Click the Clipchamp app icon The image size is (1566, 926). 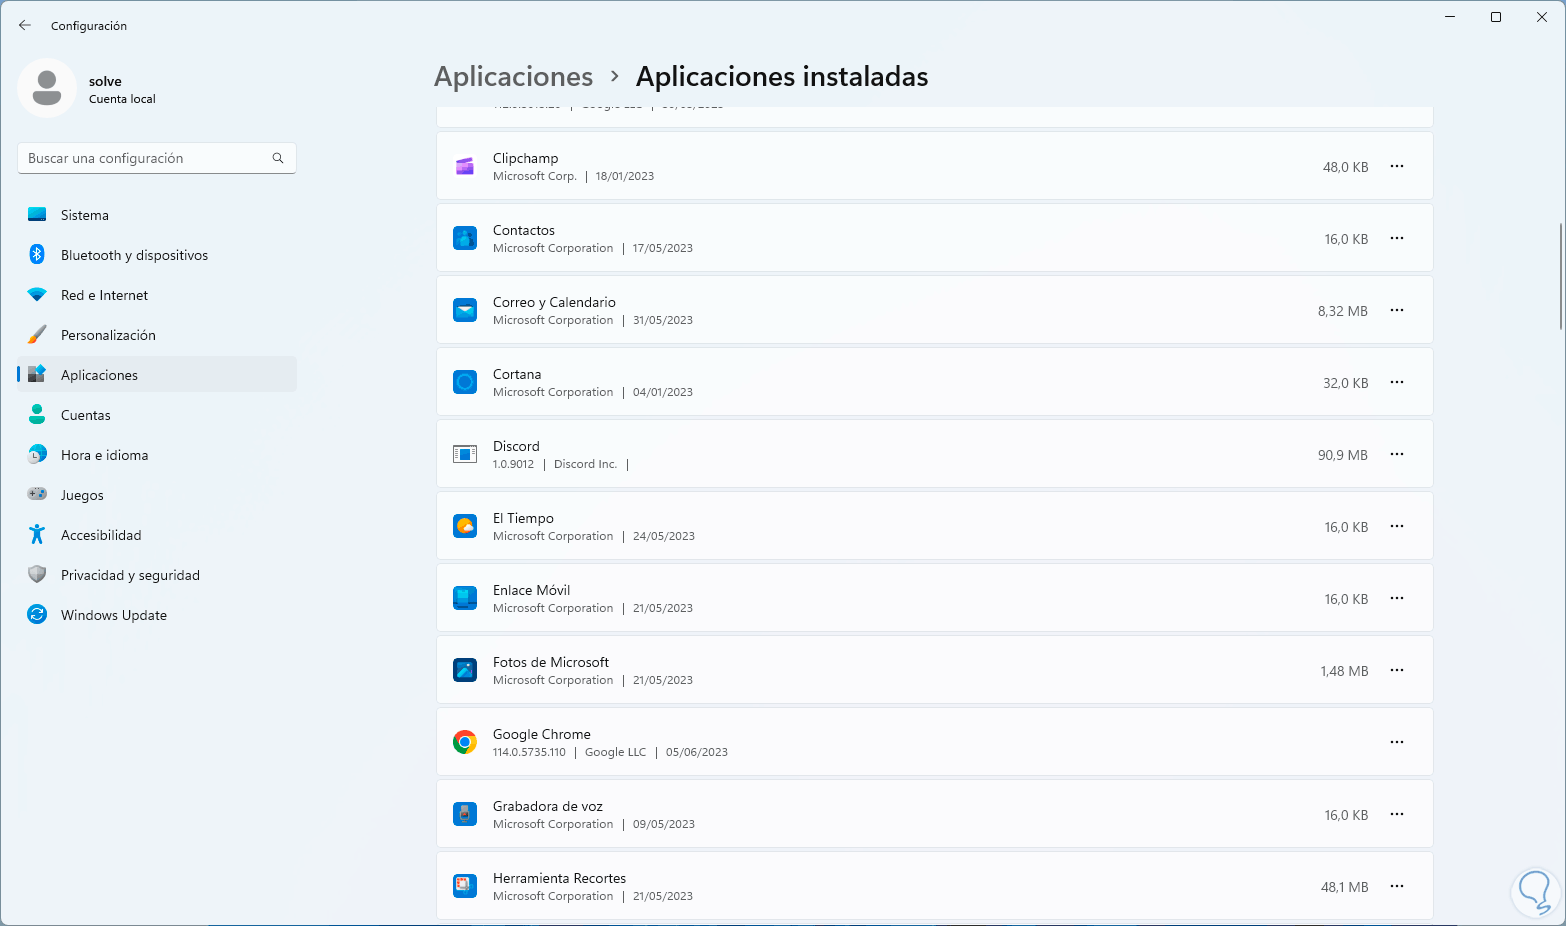465,167
